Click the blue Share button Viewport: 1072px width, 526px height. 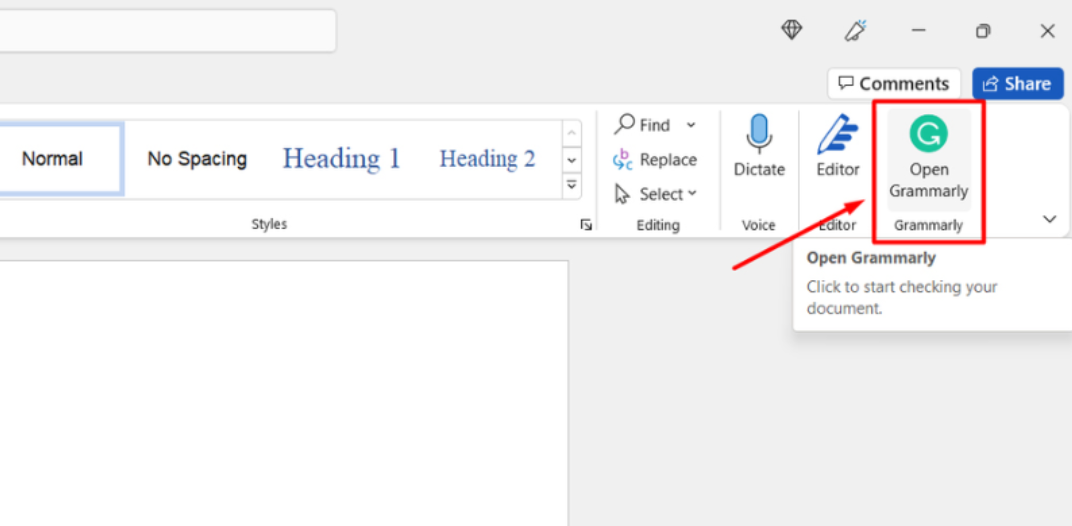tap(1017, 83)
